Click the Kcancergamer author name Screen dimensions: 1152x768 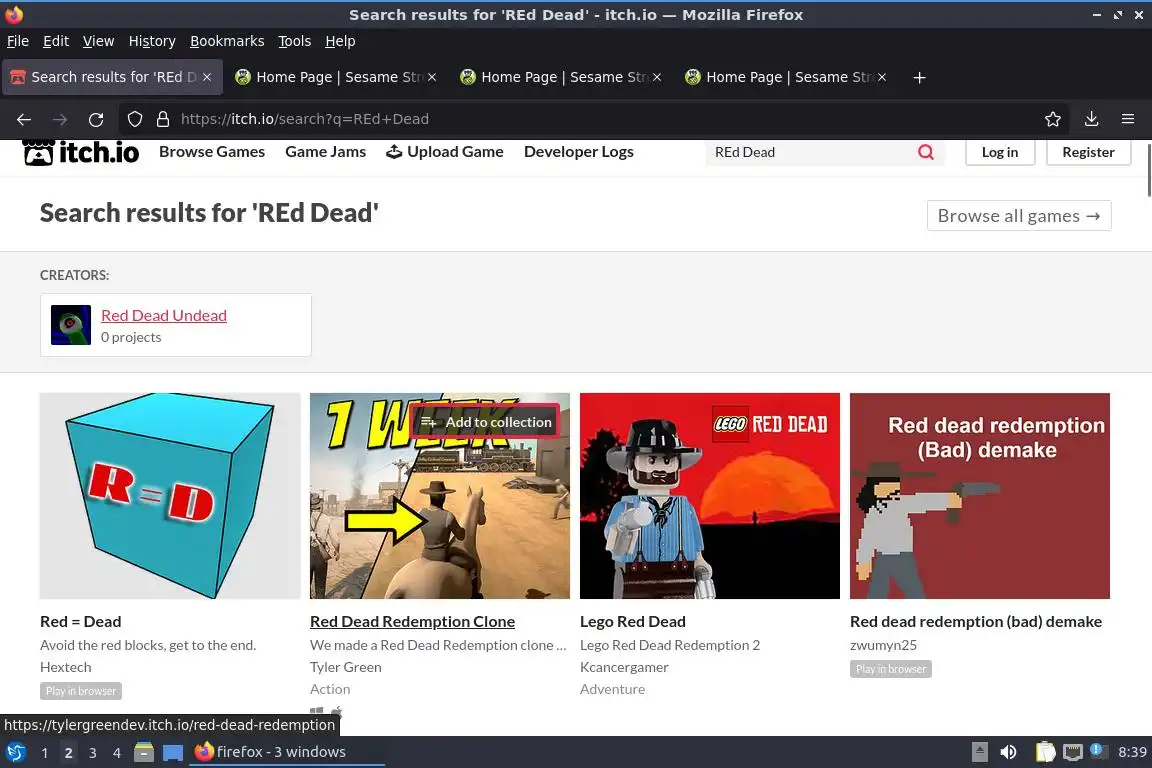(624, 667)
